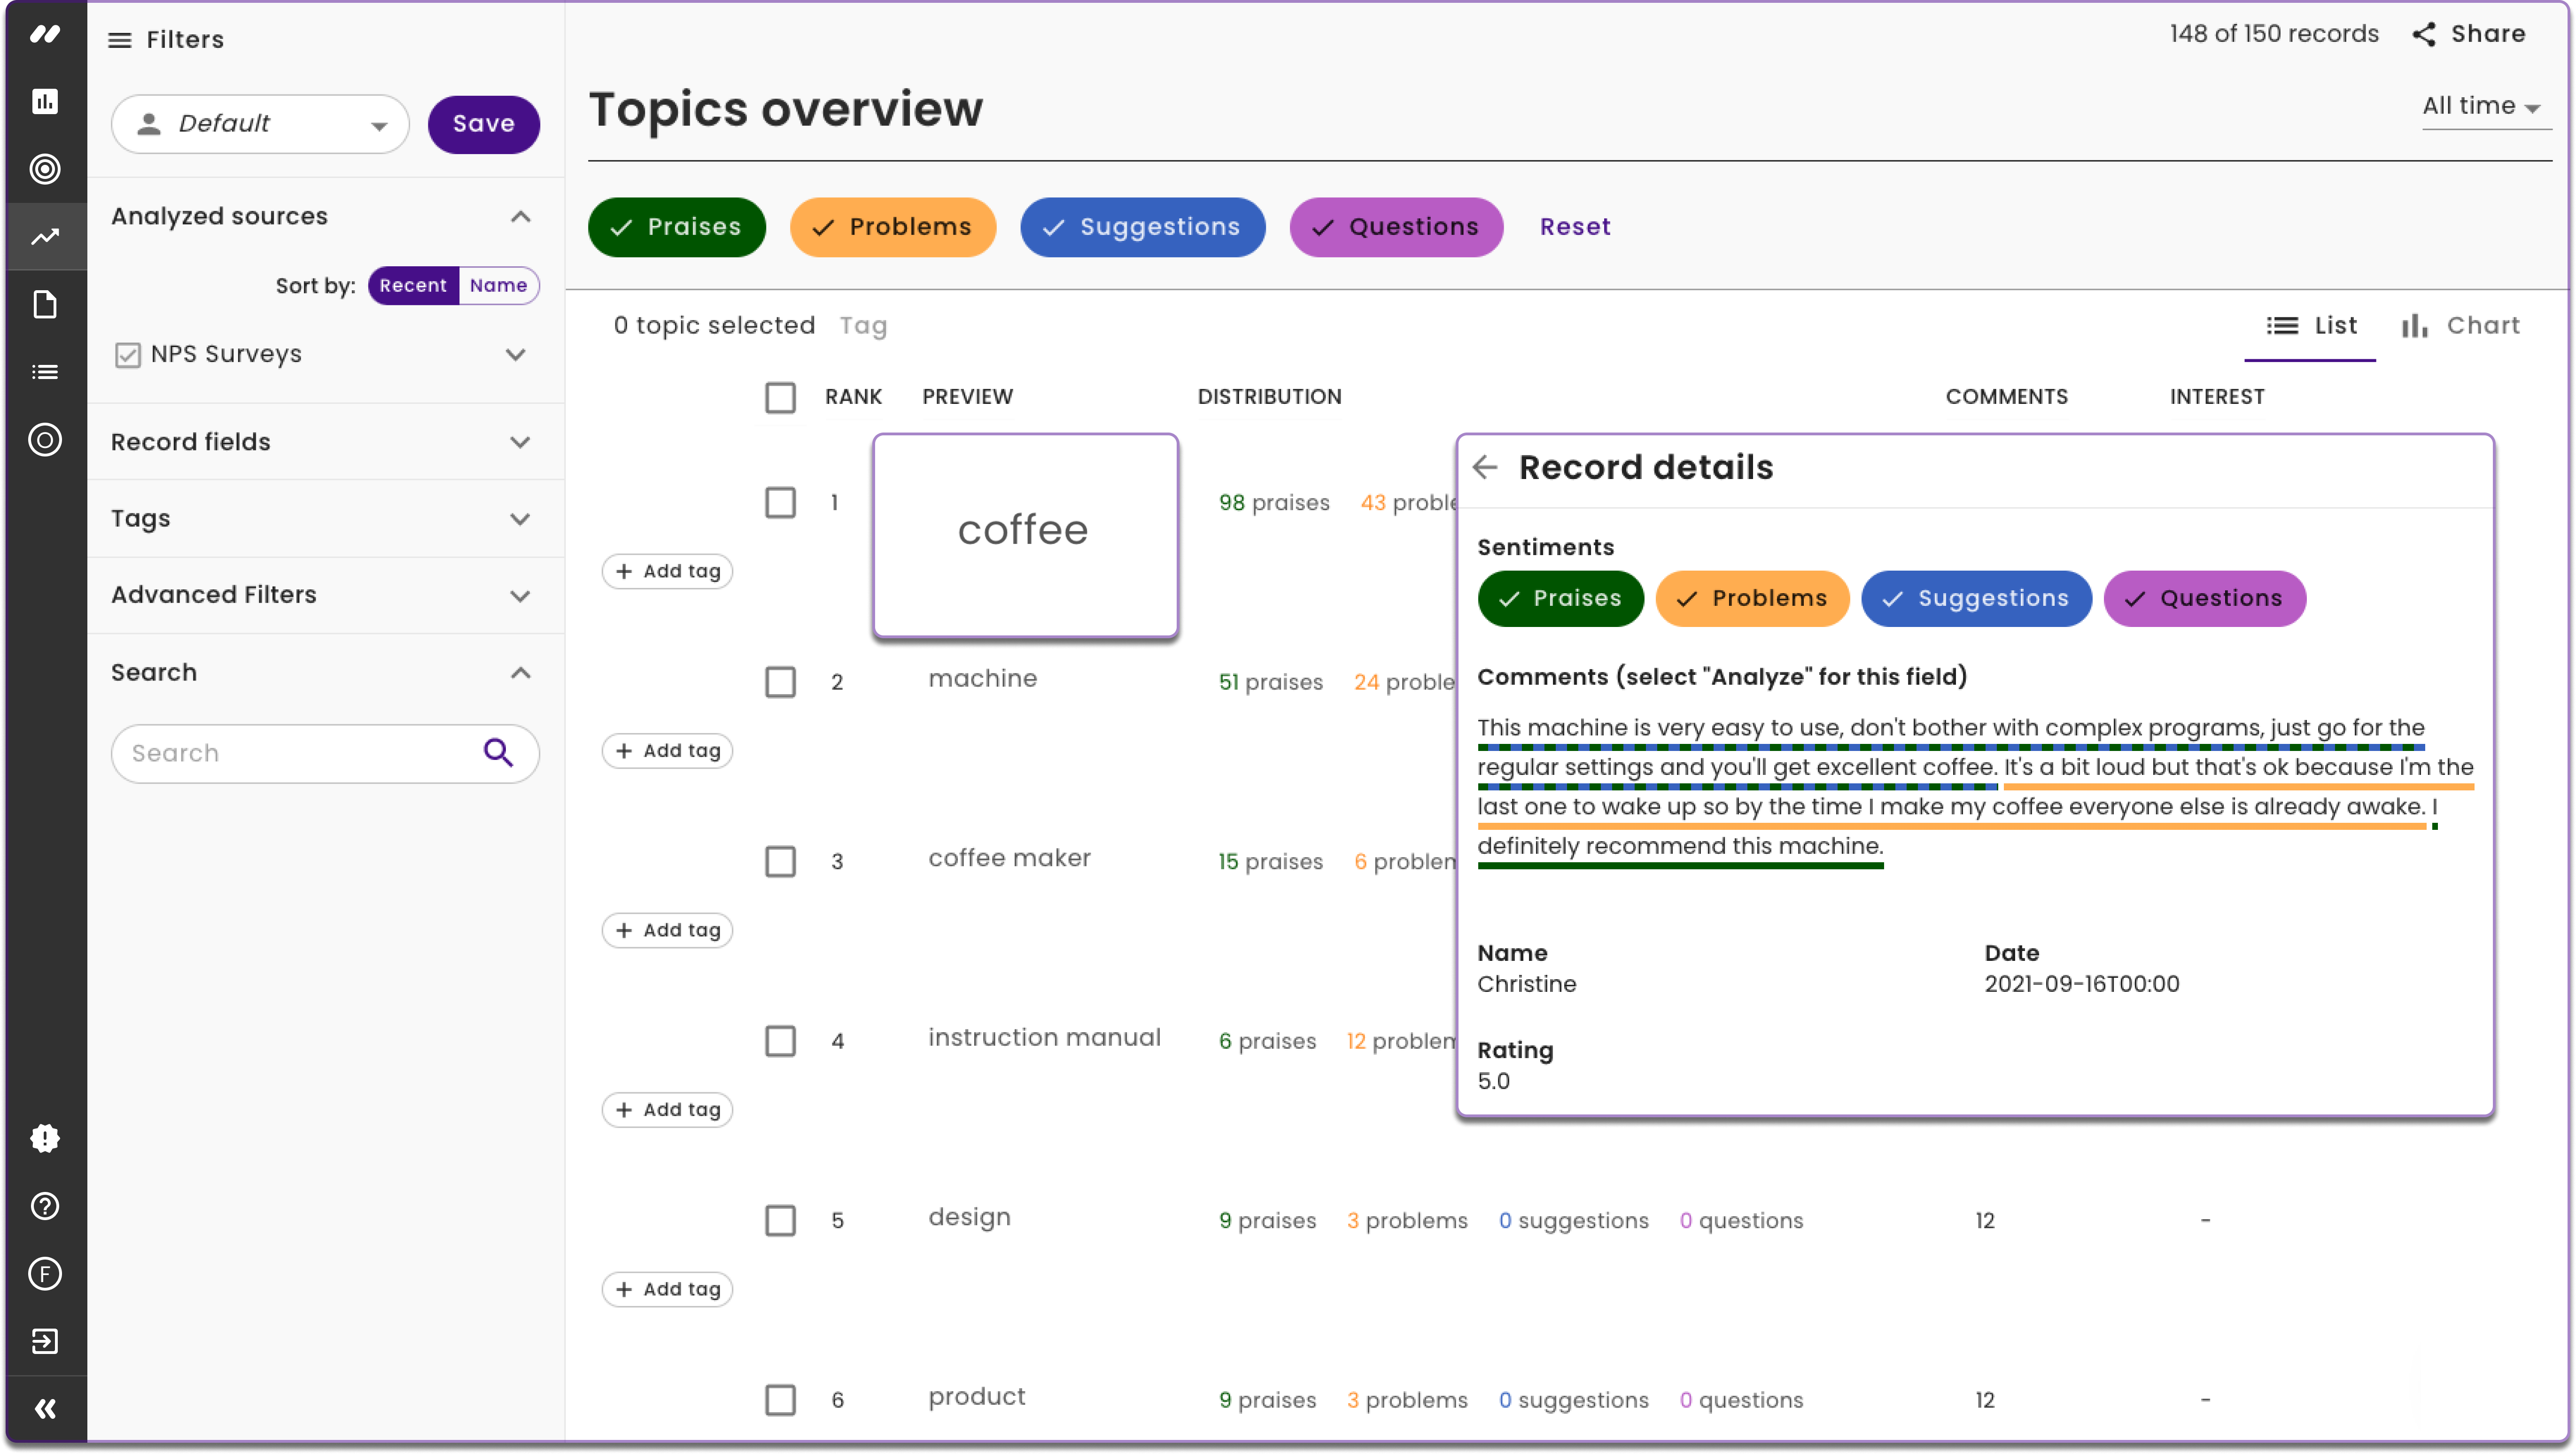Open the dashboard bar chart sidebar icon
Viewport: 2576px width, 1454px height.
[x=45, y=102]
